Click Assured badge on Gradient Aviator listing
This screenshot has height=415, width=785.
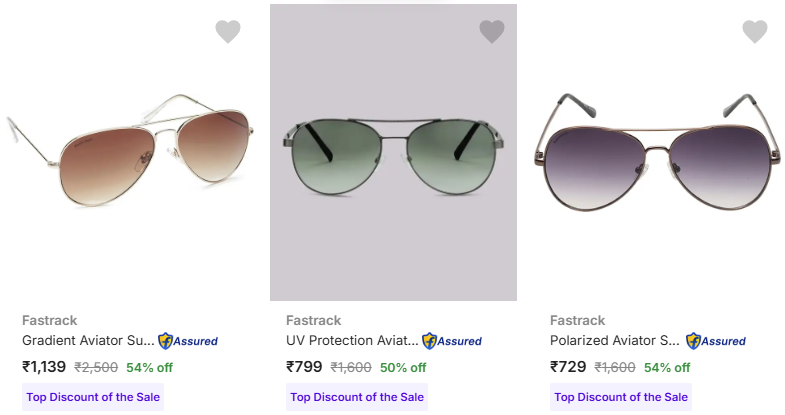188,341
